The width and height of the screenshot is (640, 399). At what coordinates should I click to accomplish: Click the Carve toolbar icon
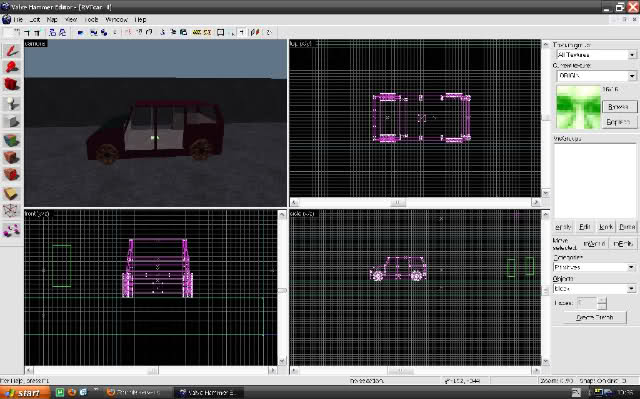pyautogui.click(x=80, y=33)
